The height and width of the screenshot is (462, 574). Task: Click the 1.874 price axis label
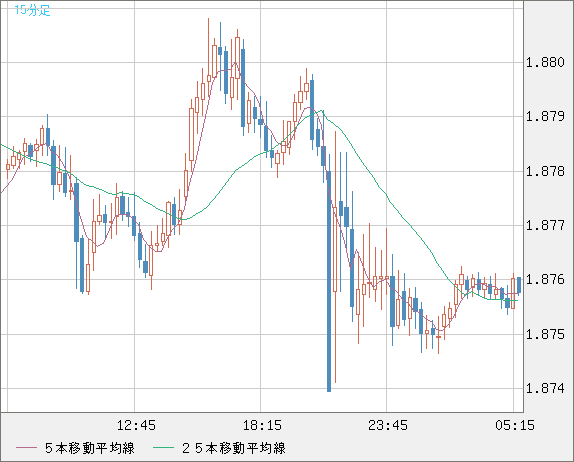click(x=545, y=388)
